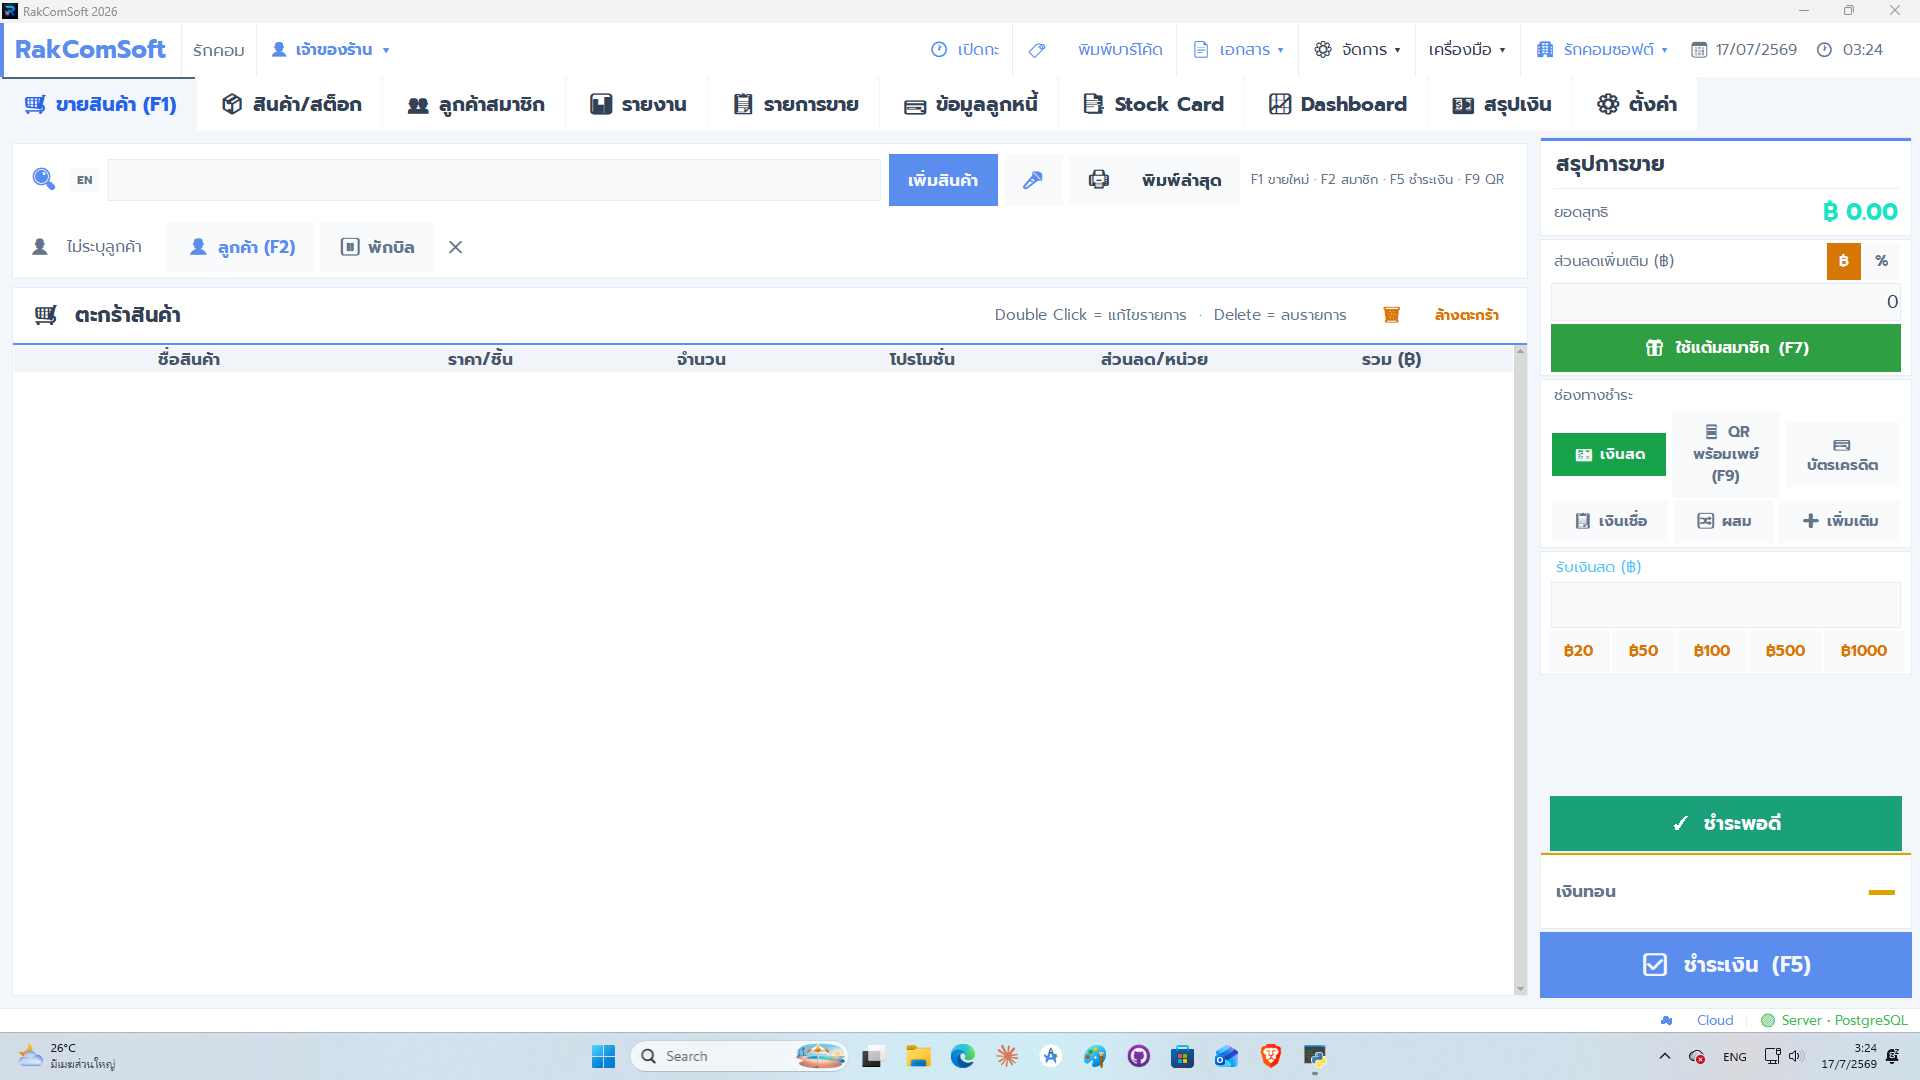1920x1080 pixels.
Task: Click the เพิ่มสินค้า button
Action: 943,180
